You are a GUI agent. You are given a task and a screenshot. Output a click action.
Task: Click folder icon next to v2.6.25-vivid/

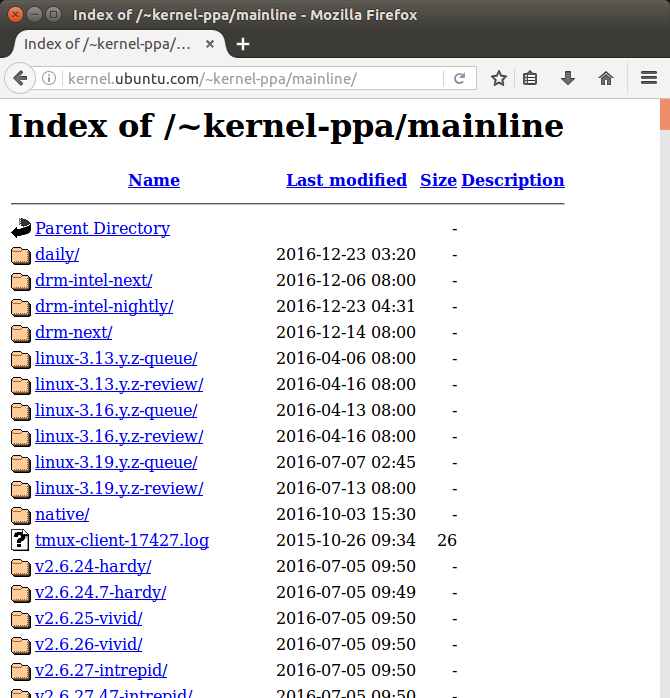click(21, 620)
